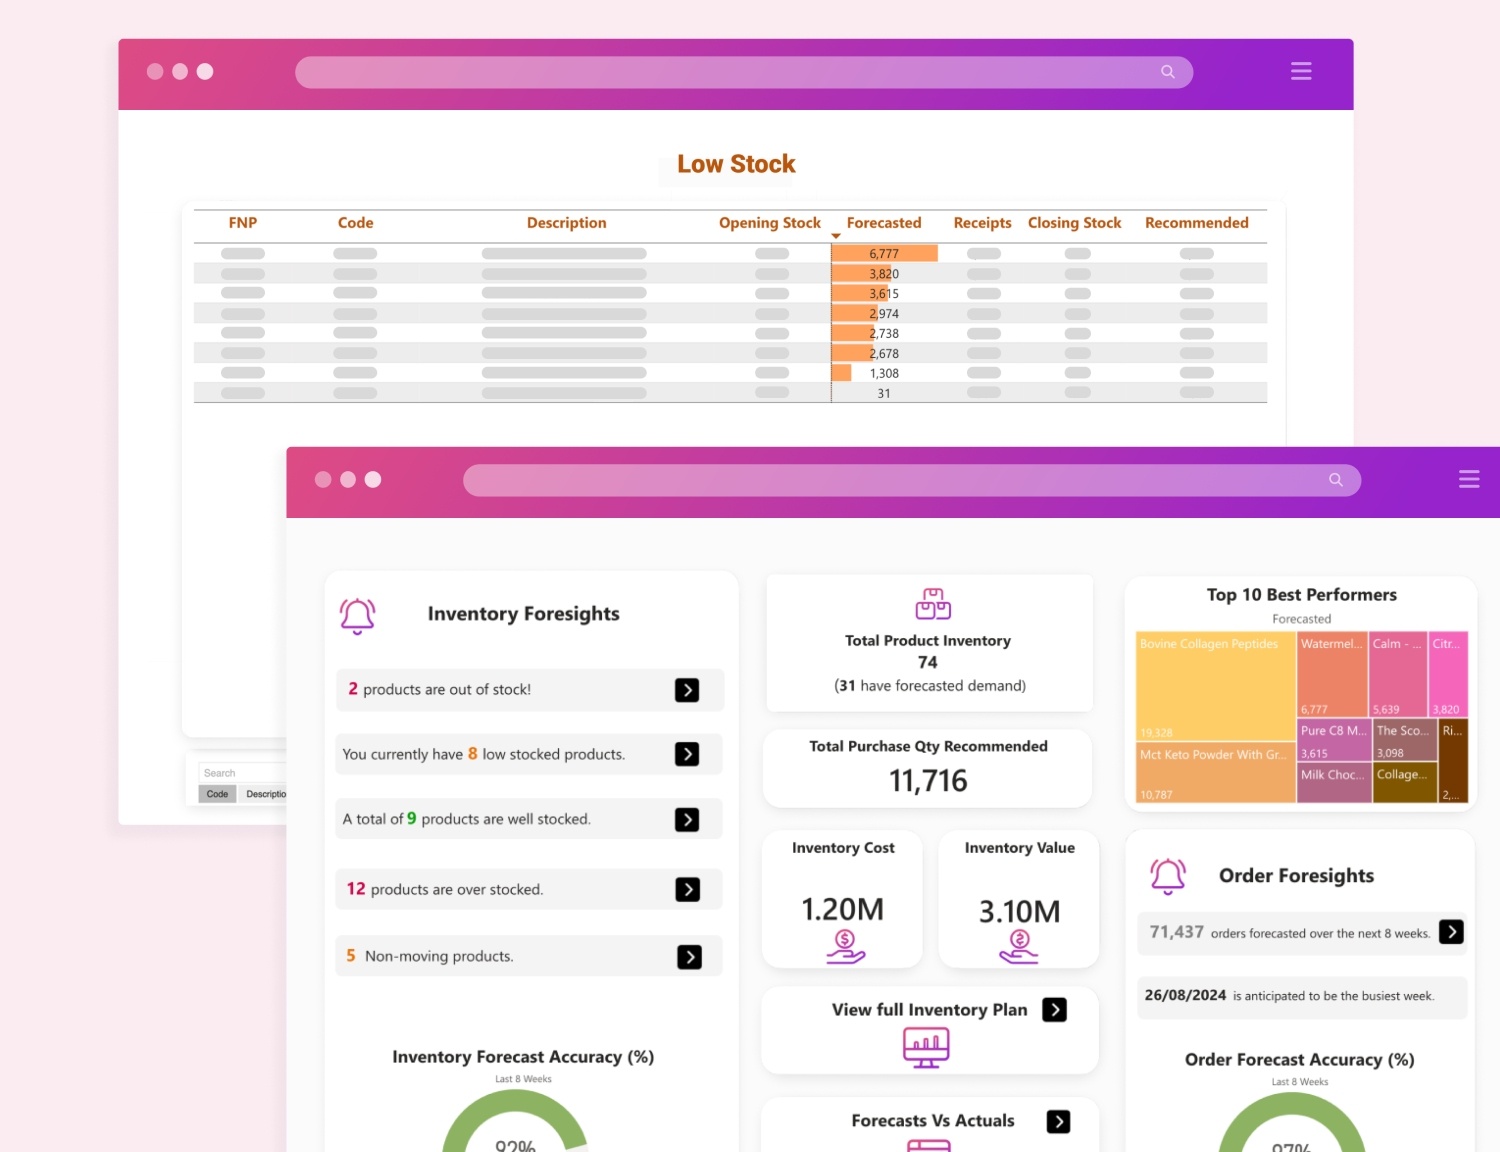The image size is (1500, 1152).
Task: Click the Opening Stock column header
Action: (770, 223)
